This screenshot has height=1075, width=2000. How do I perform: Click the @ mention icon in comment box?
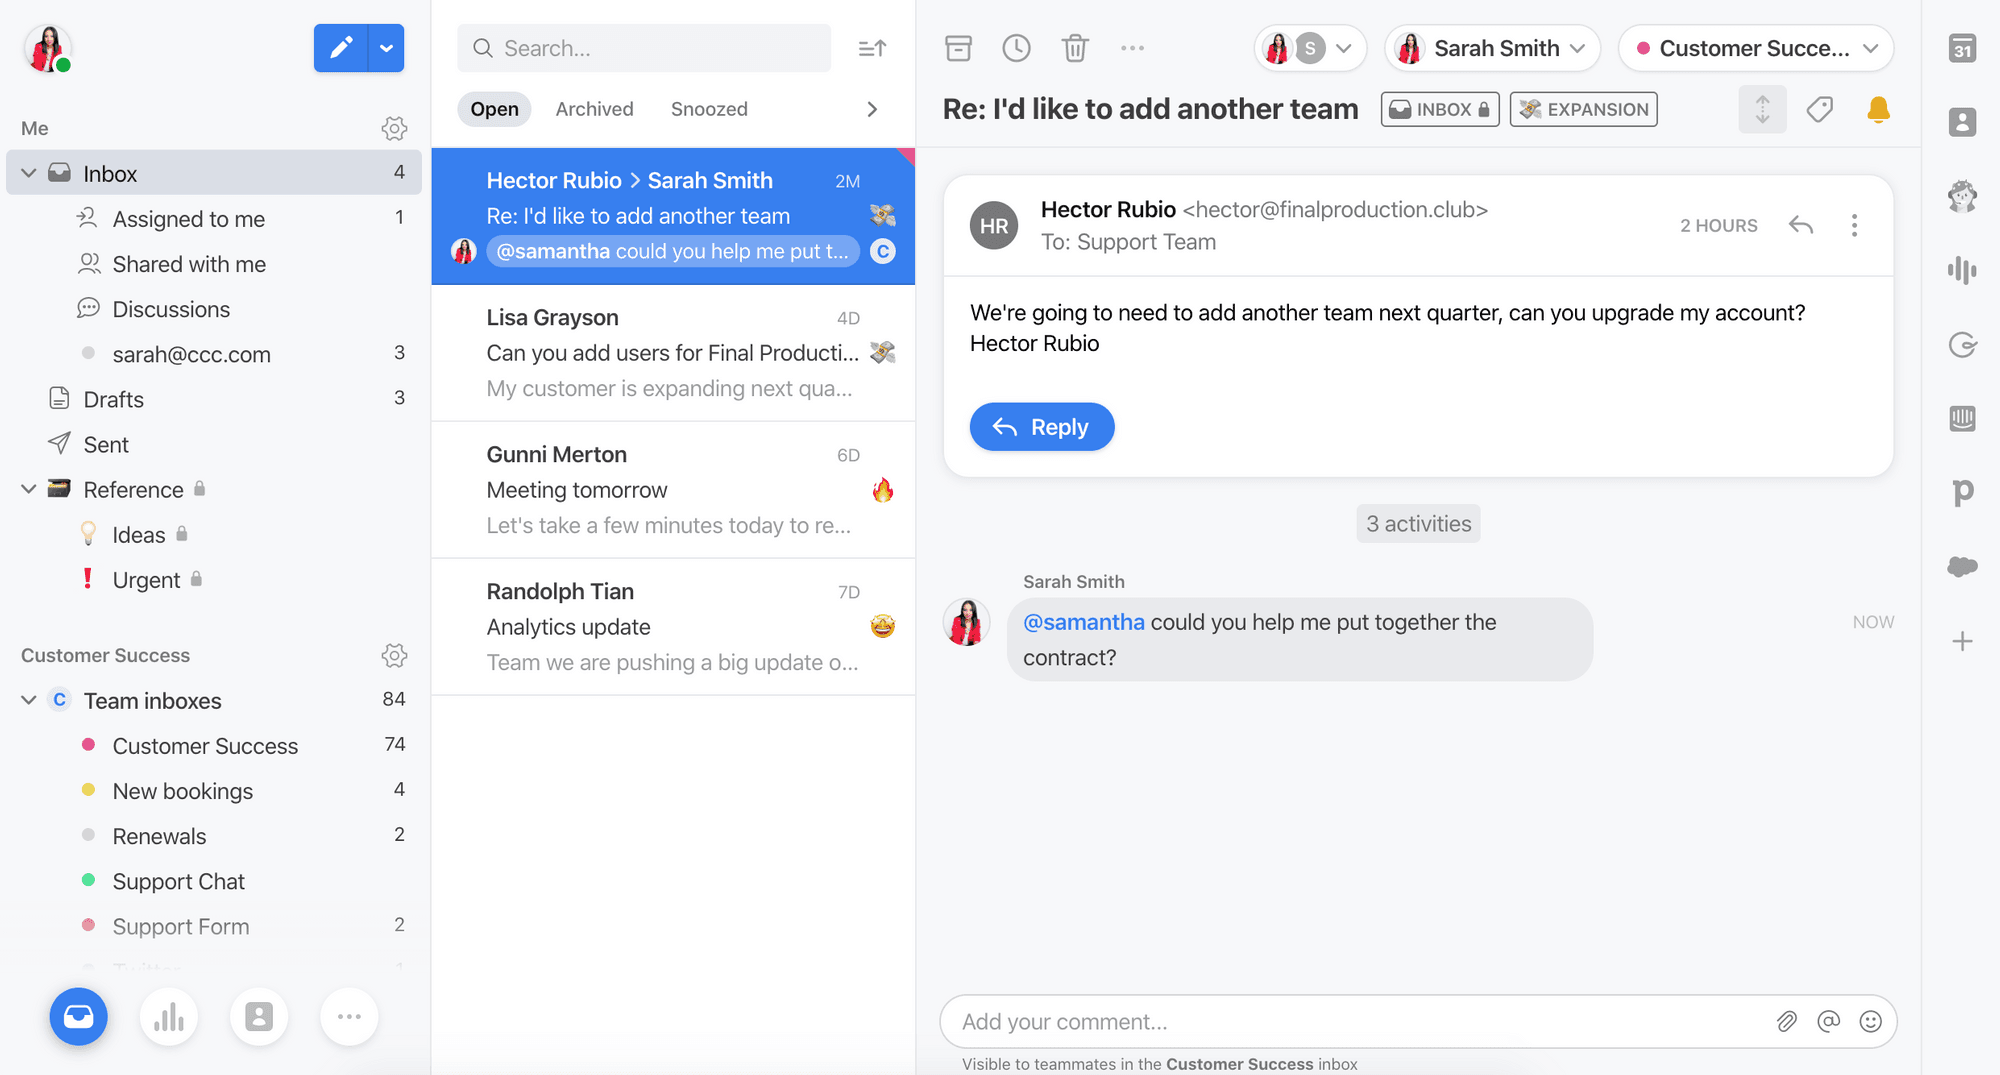1828,1021
